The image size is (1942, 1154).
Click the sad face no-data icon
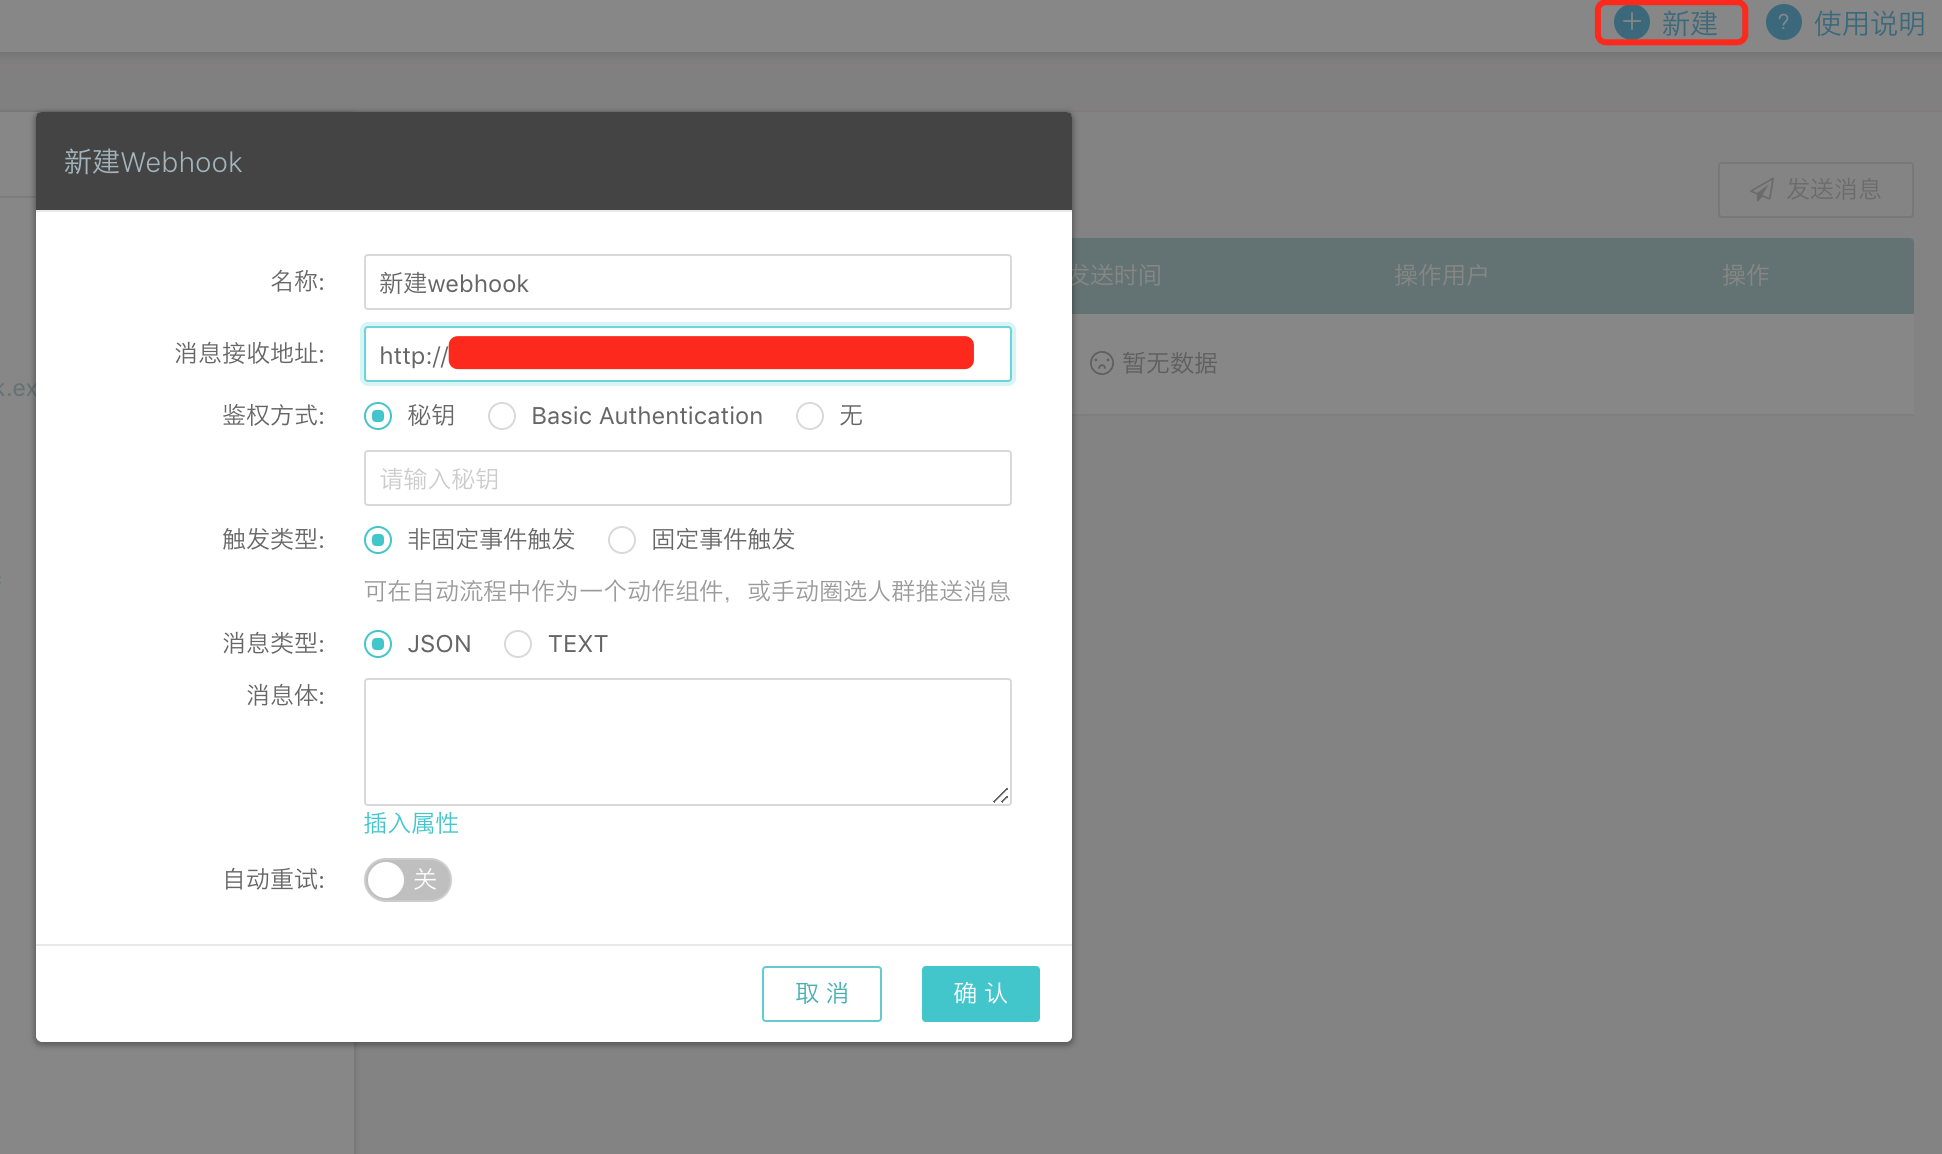(1102, 363)
